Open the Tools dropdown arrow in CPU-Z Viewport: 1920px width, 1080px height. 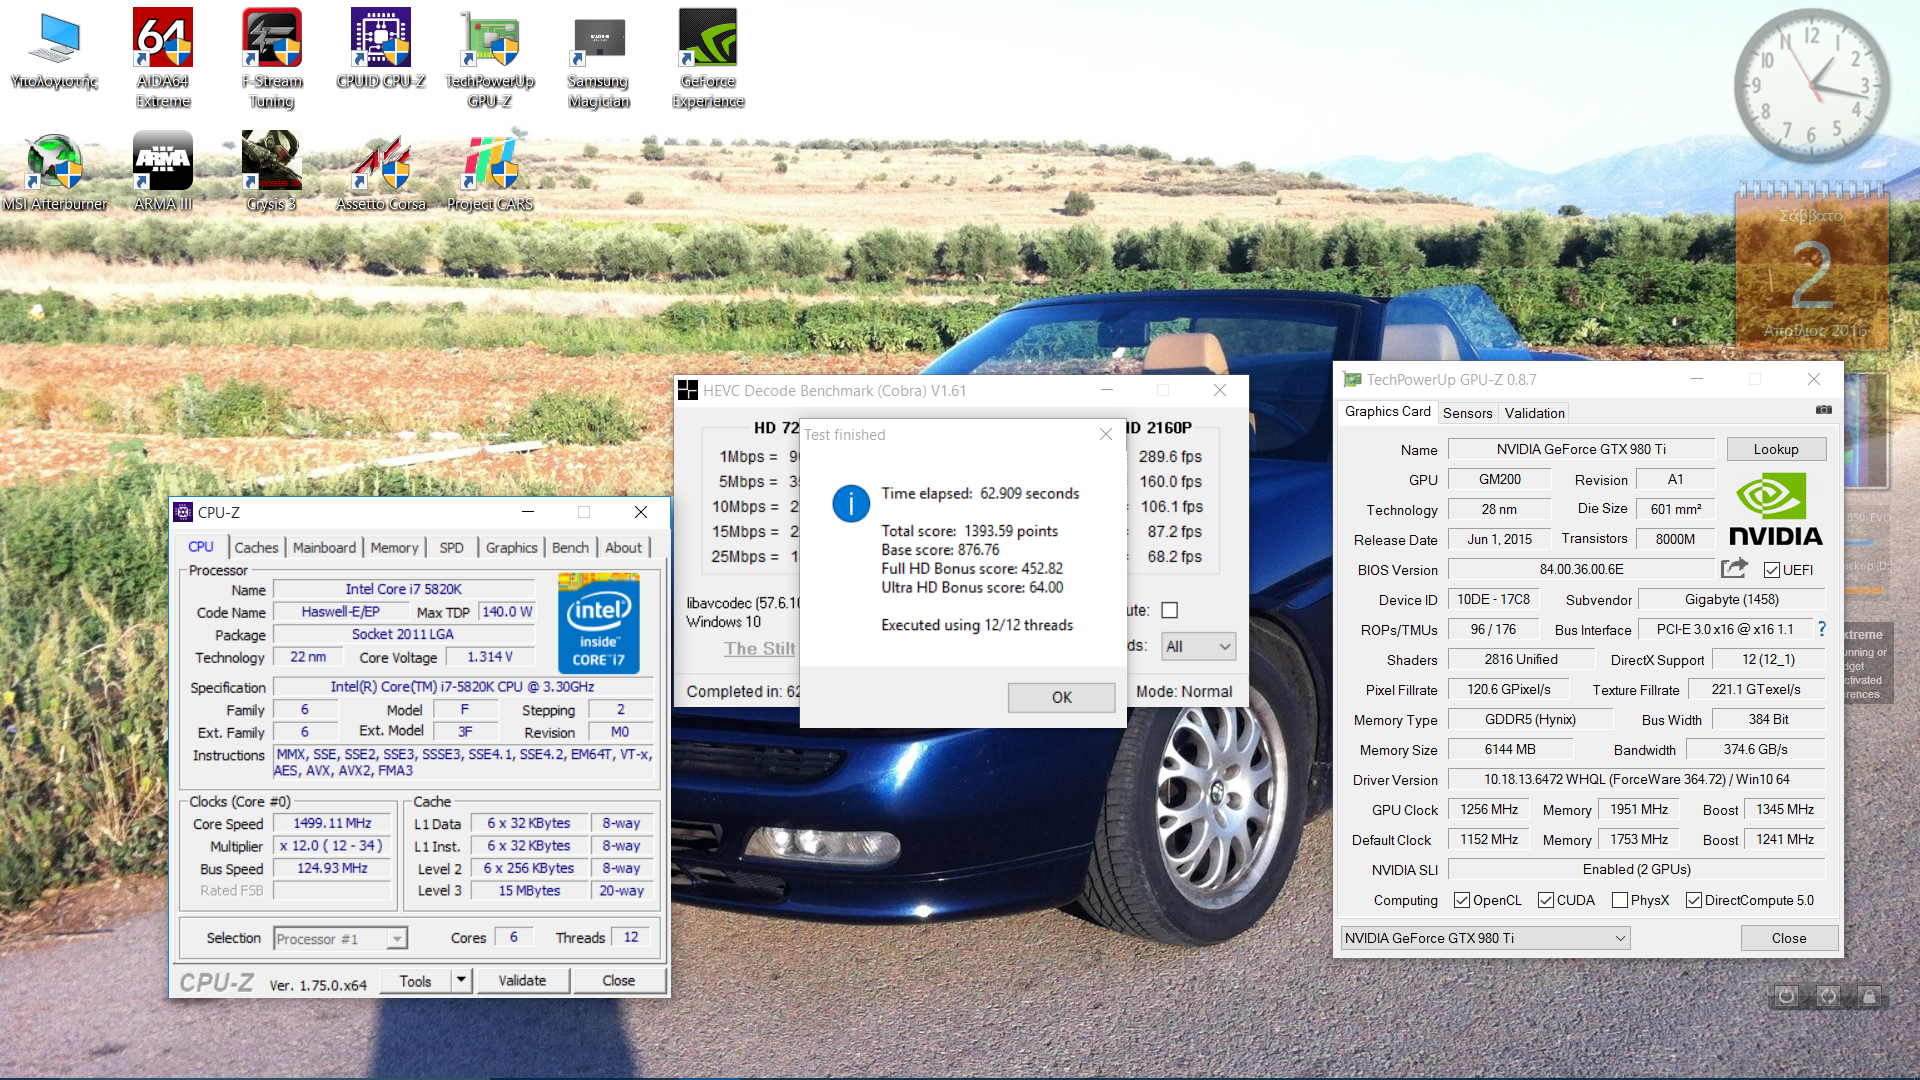[x=461, y=980]
